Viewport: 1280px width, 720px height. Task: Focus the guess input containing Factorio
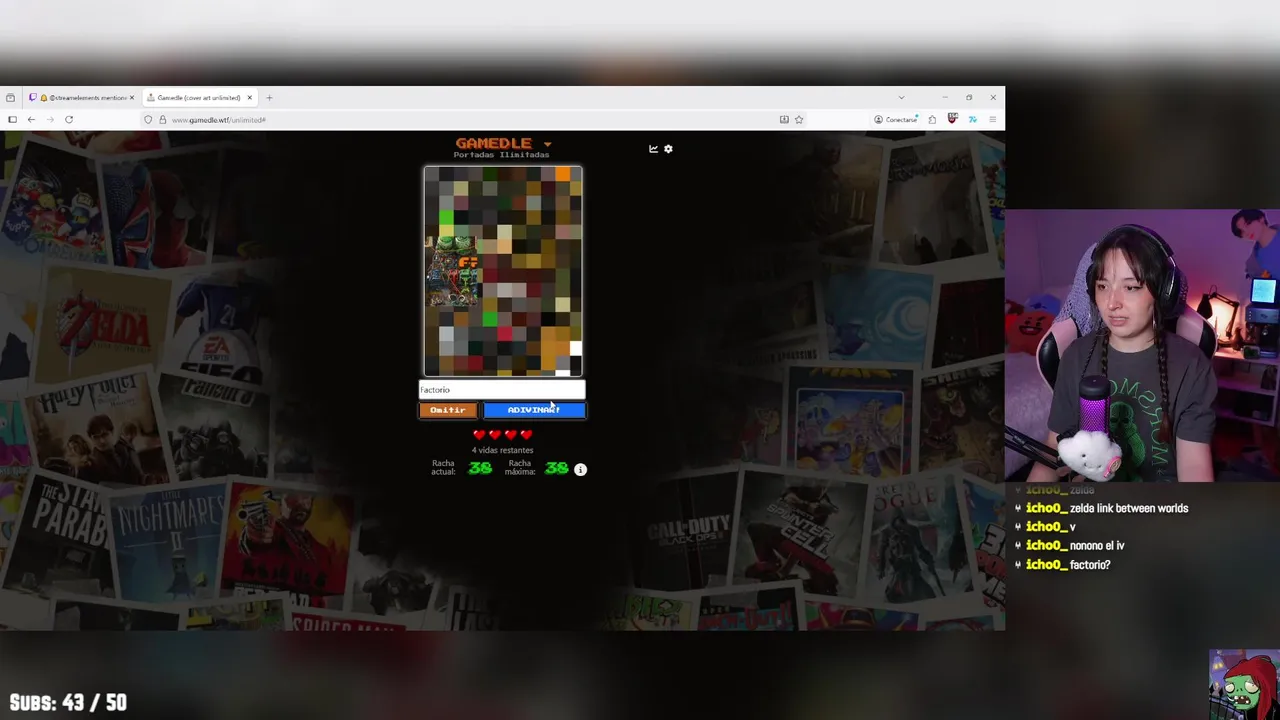[502, 390]
